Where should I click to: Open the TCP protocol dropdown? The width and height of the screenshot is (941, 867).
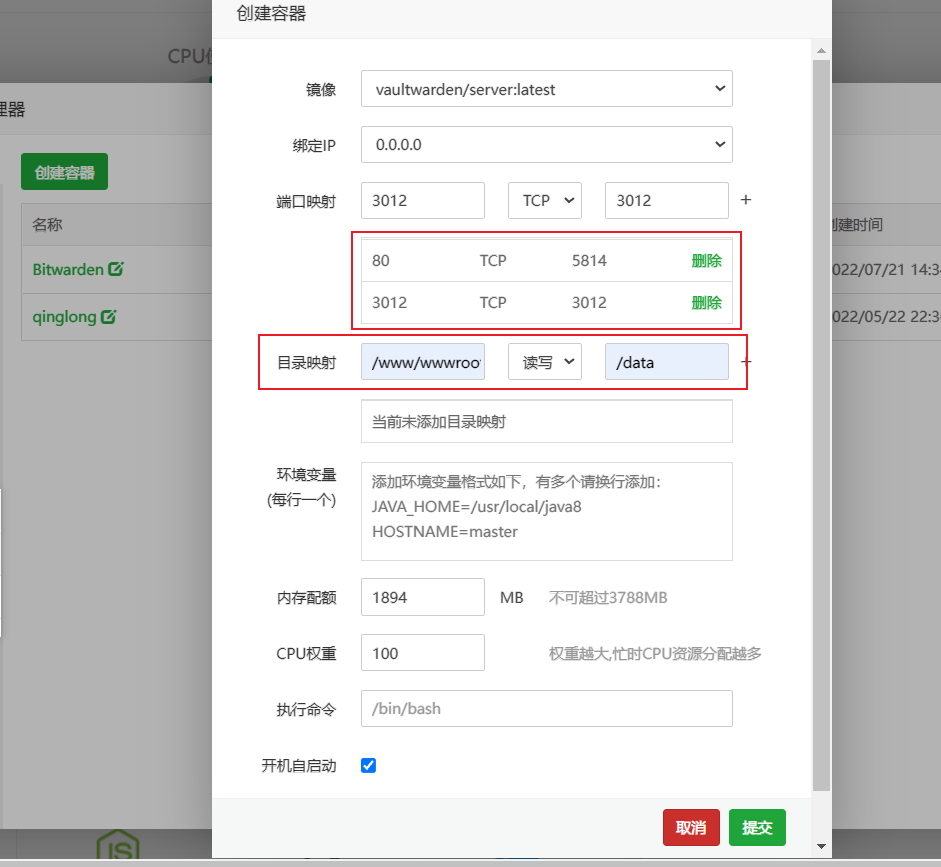544,200
